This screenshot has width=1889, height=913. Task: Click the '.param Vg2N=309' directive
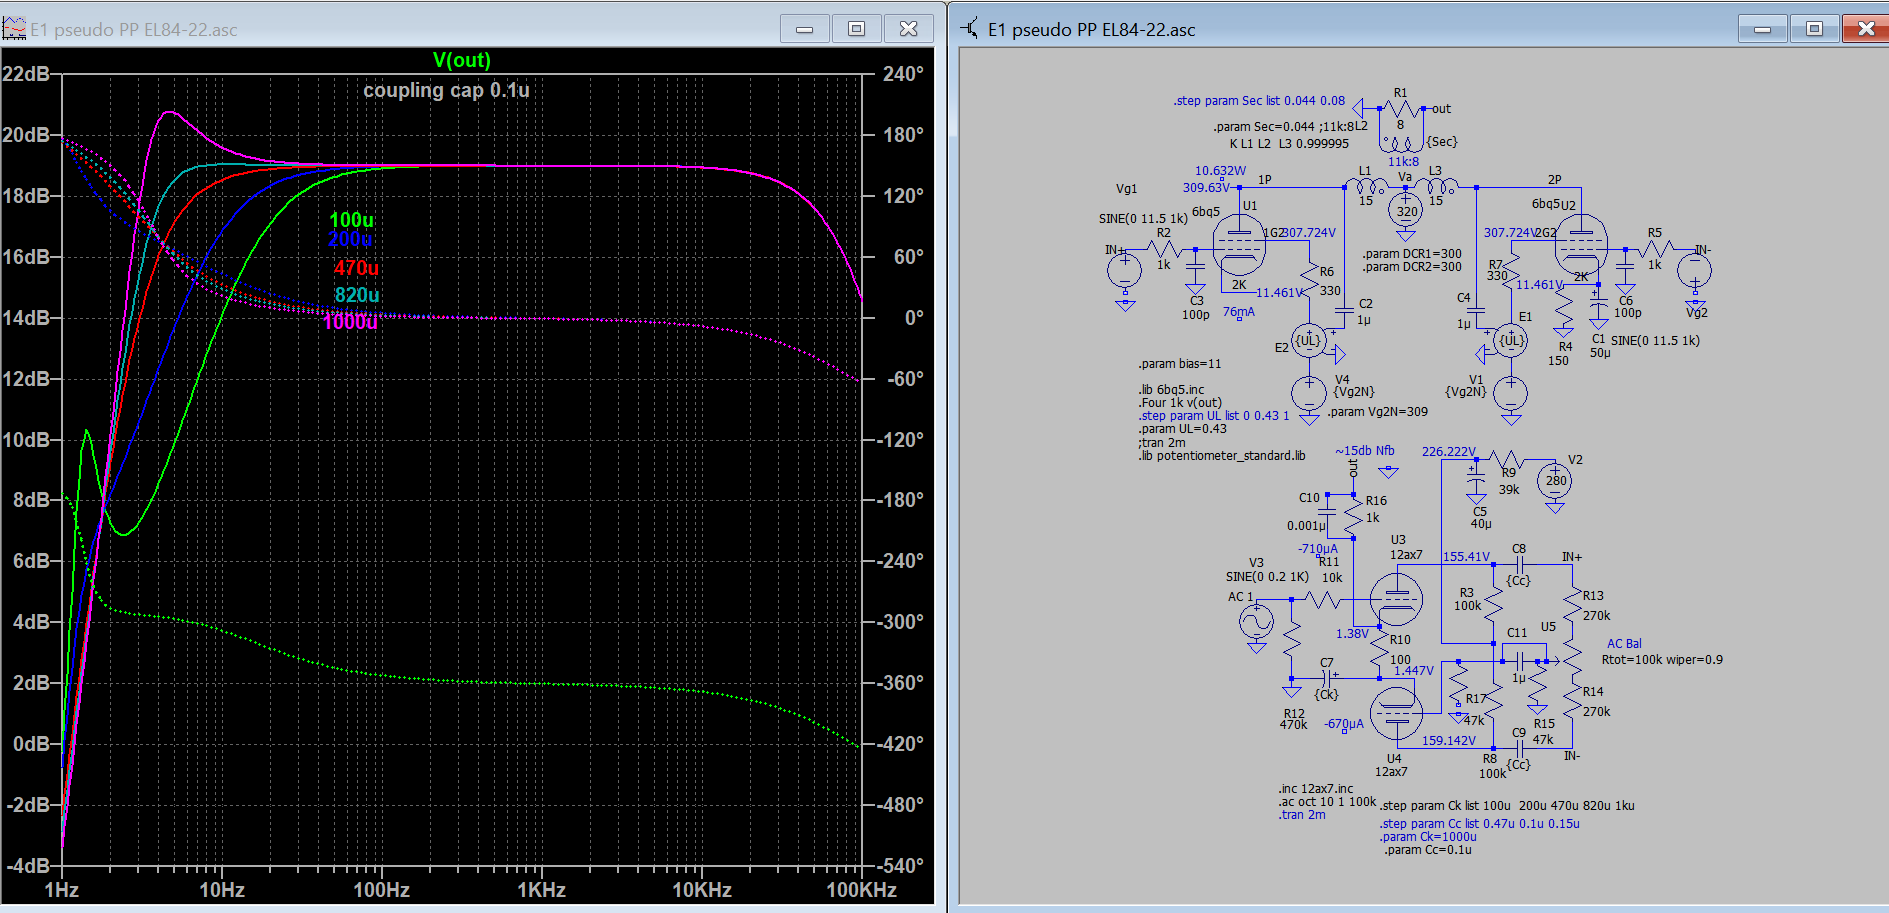click(x=1378, y=412)
